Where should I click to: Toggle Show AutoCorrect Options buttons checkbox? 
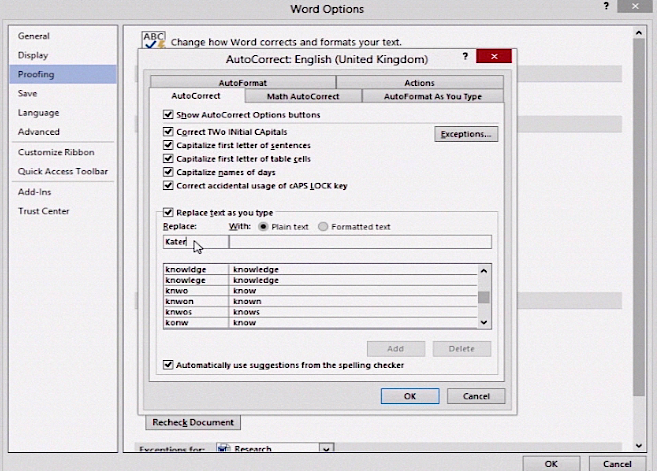pyautogui.click(x=168, y=114)
